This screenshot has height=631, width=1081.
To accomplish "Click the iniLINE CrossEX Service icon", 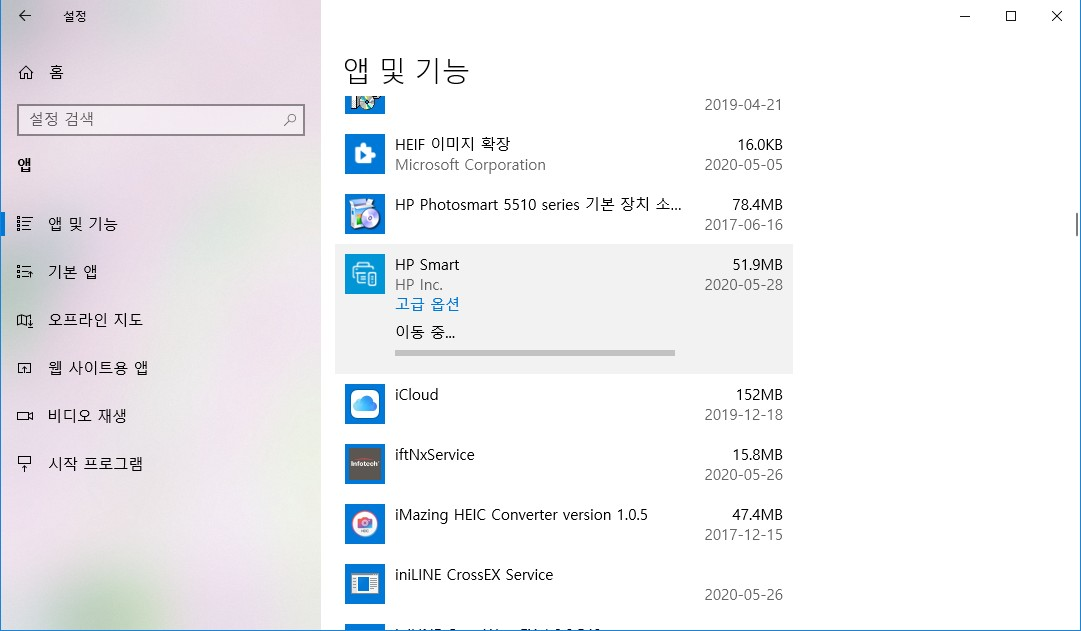I will 365,584.
